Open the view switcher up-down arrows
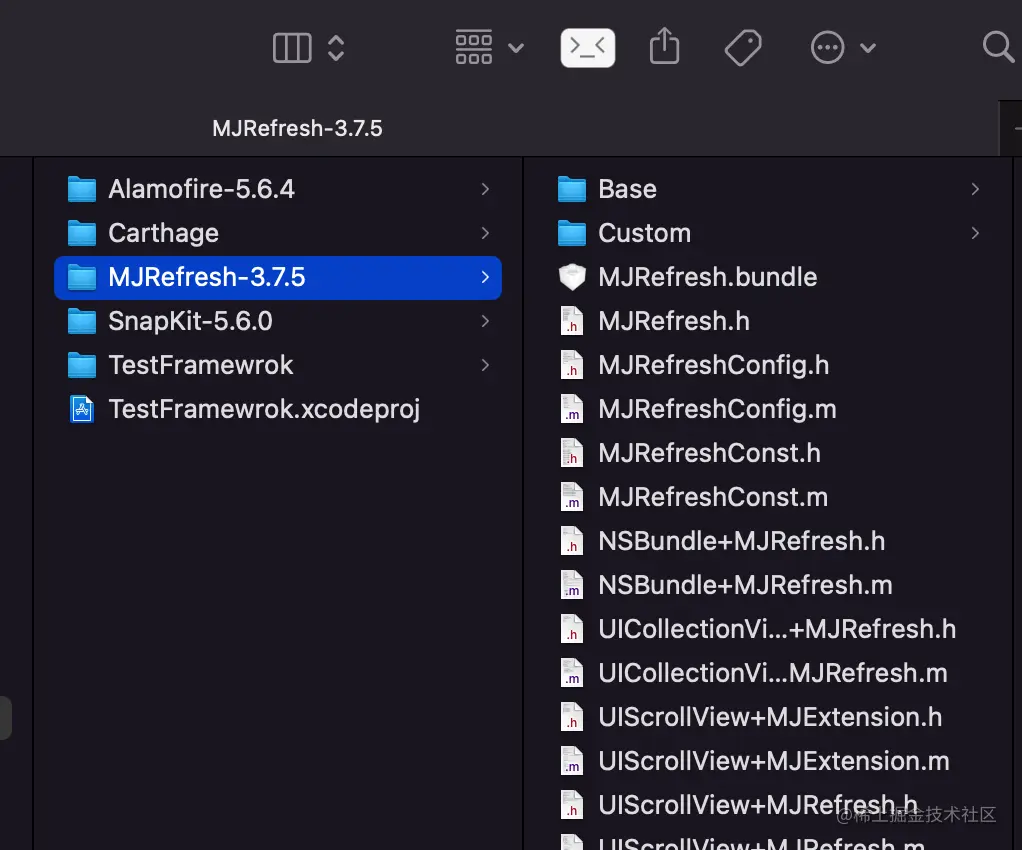Viewport: 1022px width, 850px height. (x=336, y=47)
